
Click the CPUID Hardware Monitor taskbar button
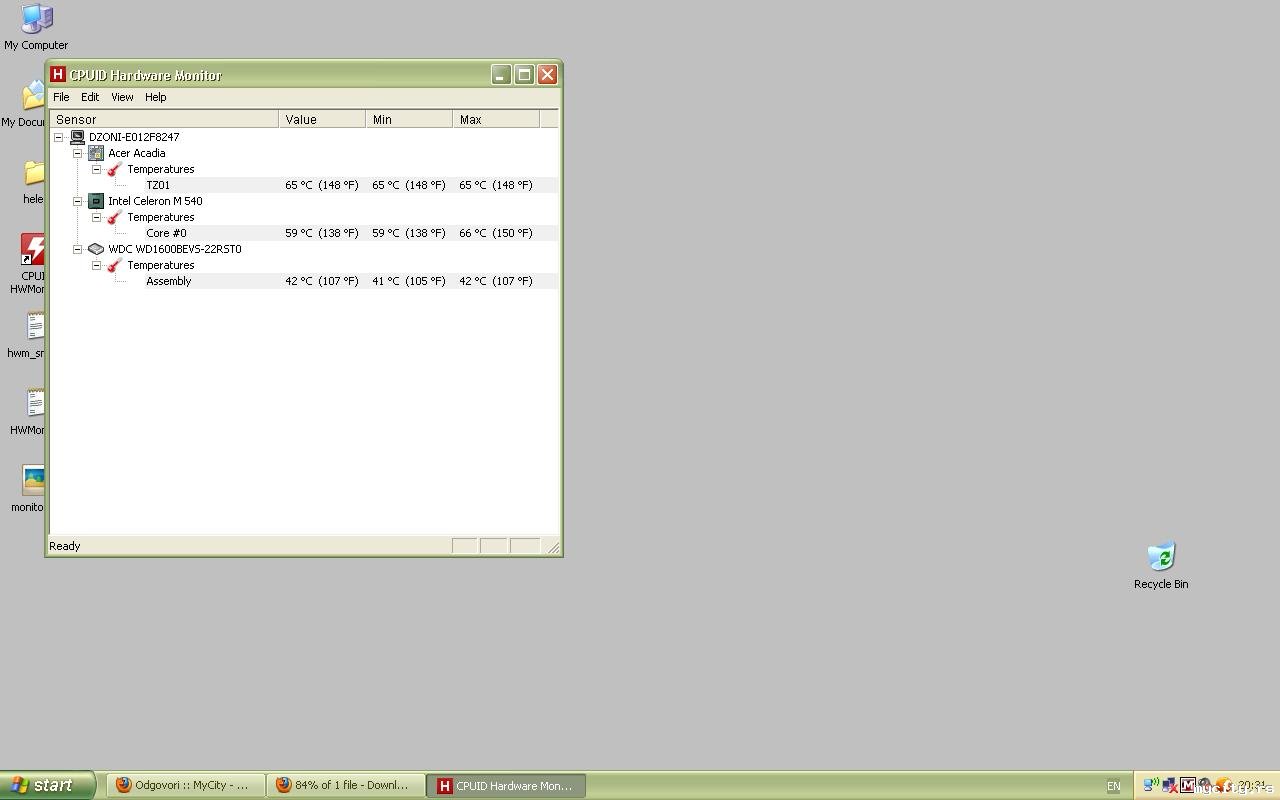pyautogui.click(x=505, y=785)
